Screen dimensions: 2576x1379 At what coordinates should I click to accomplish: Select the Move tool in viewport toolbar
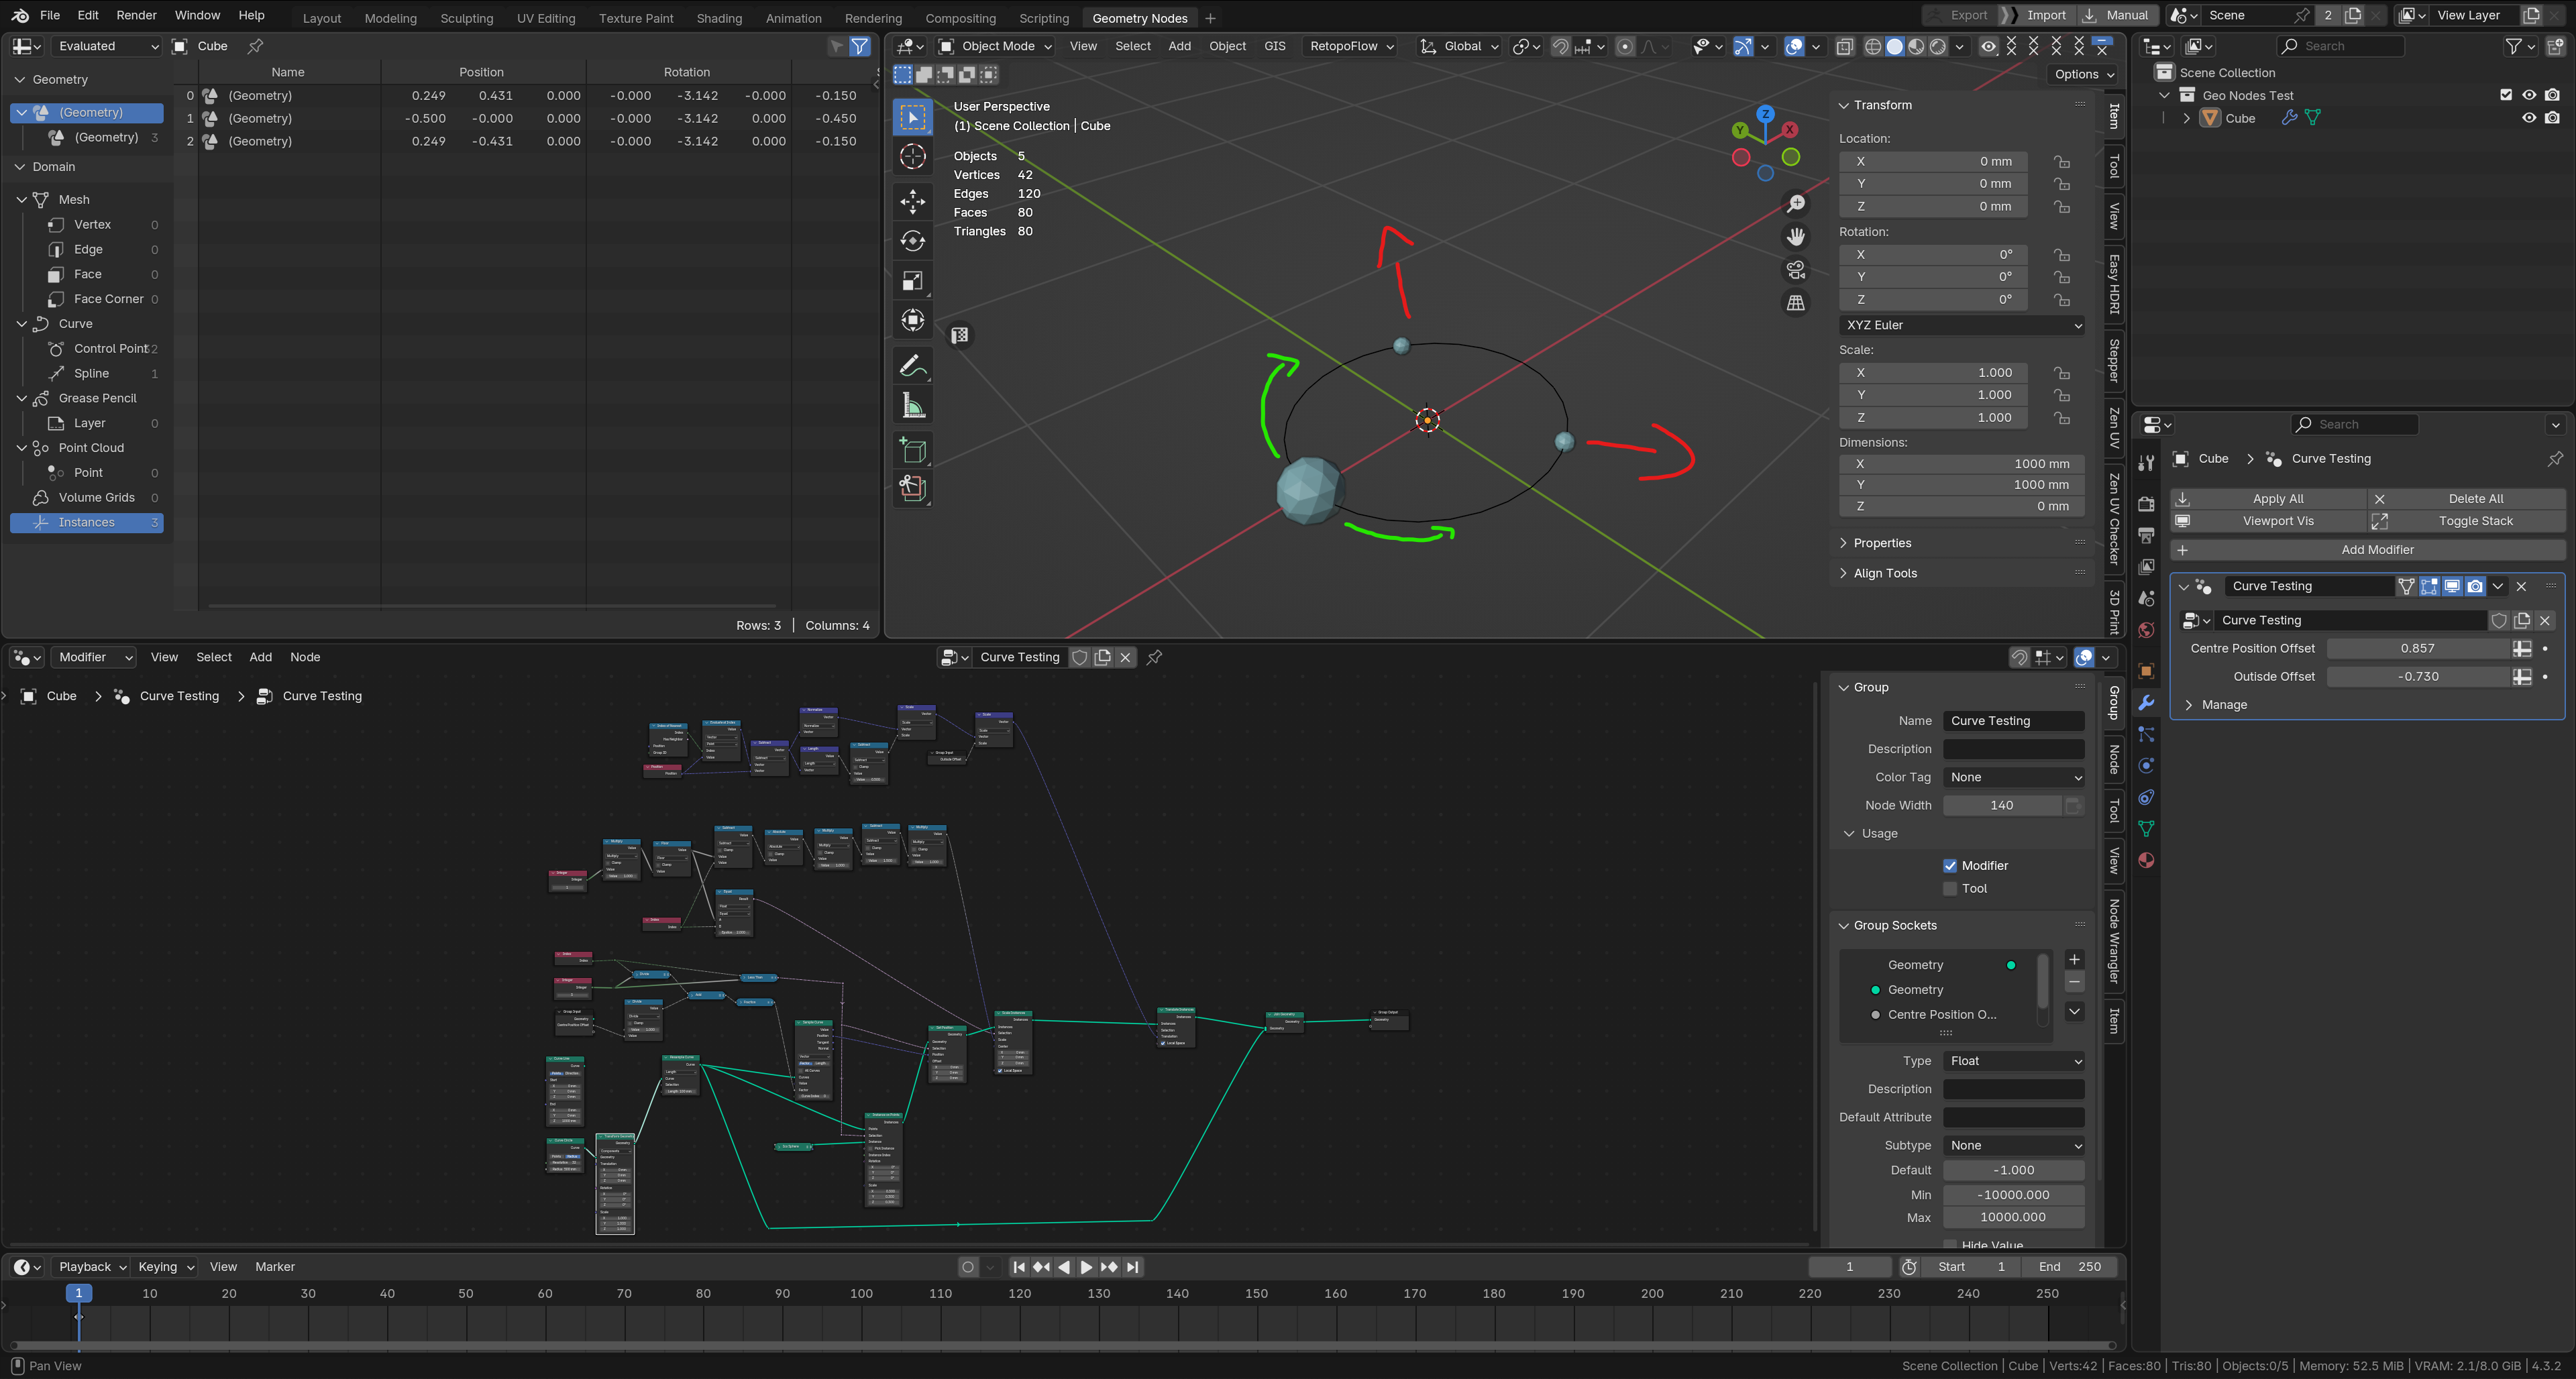tap(912, 201)
